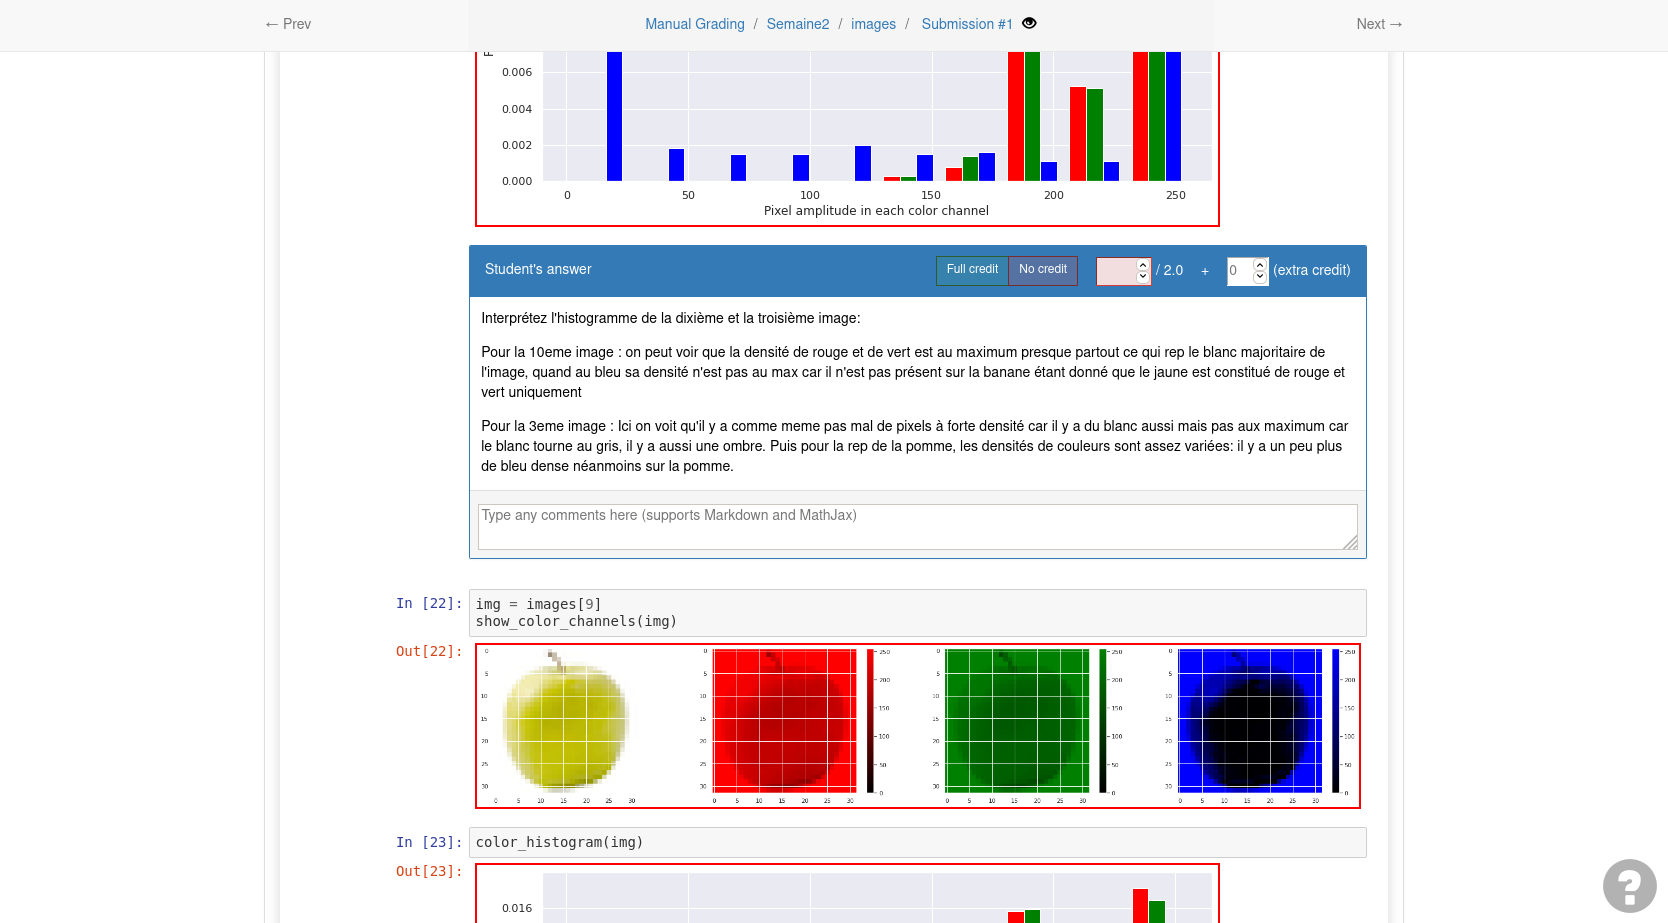
Task: Open the Submission #1 breadcrumb link
Action: 966,24
